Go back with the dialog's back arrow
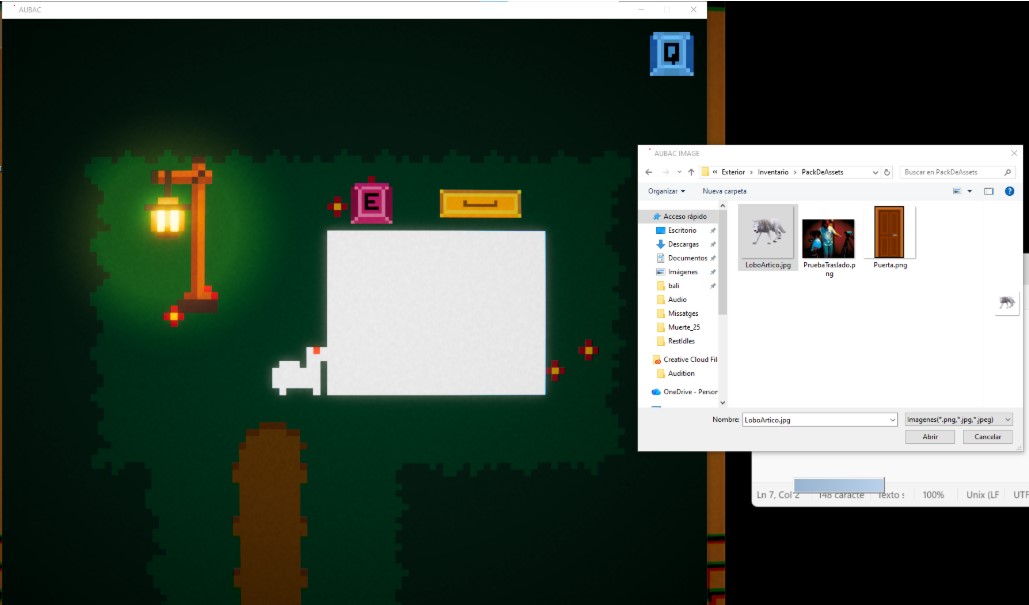 pyautogui.click(x=648, y=172)
